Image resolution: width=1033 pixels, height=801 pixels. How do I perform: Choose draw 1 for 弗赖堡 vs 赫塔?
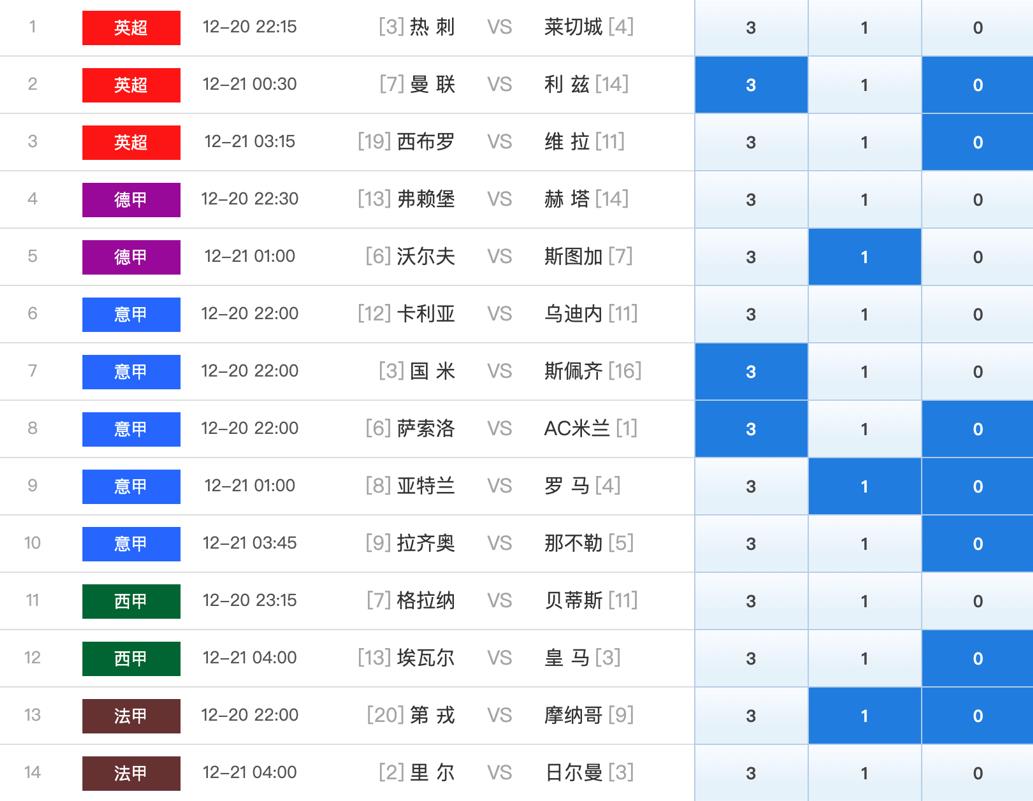pyautogui.click(x=864, y=200)
